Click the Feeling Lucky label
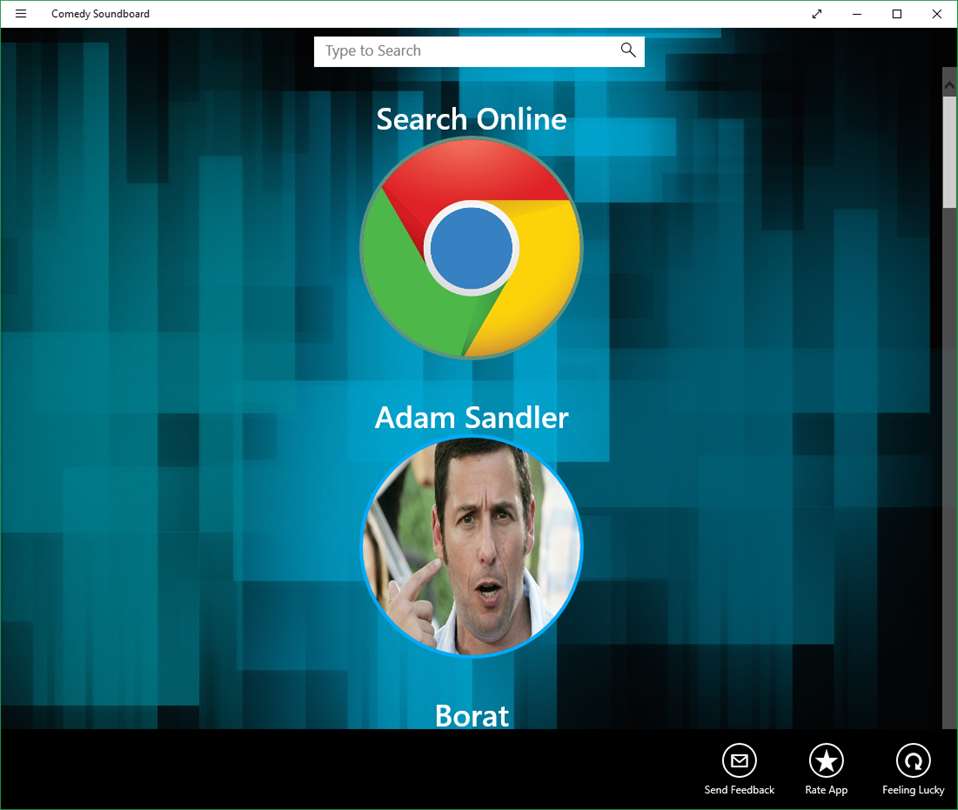 click(913, 790)
